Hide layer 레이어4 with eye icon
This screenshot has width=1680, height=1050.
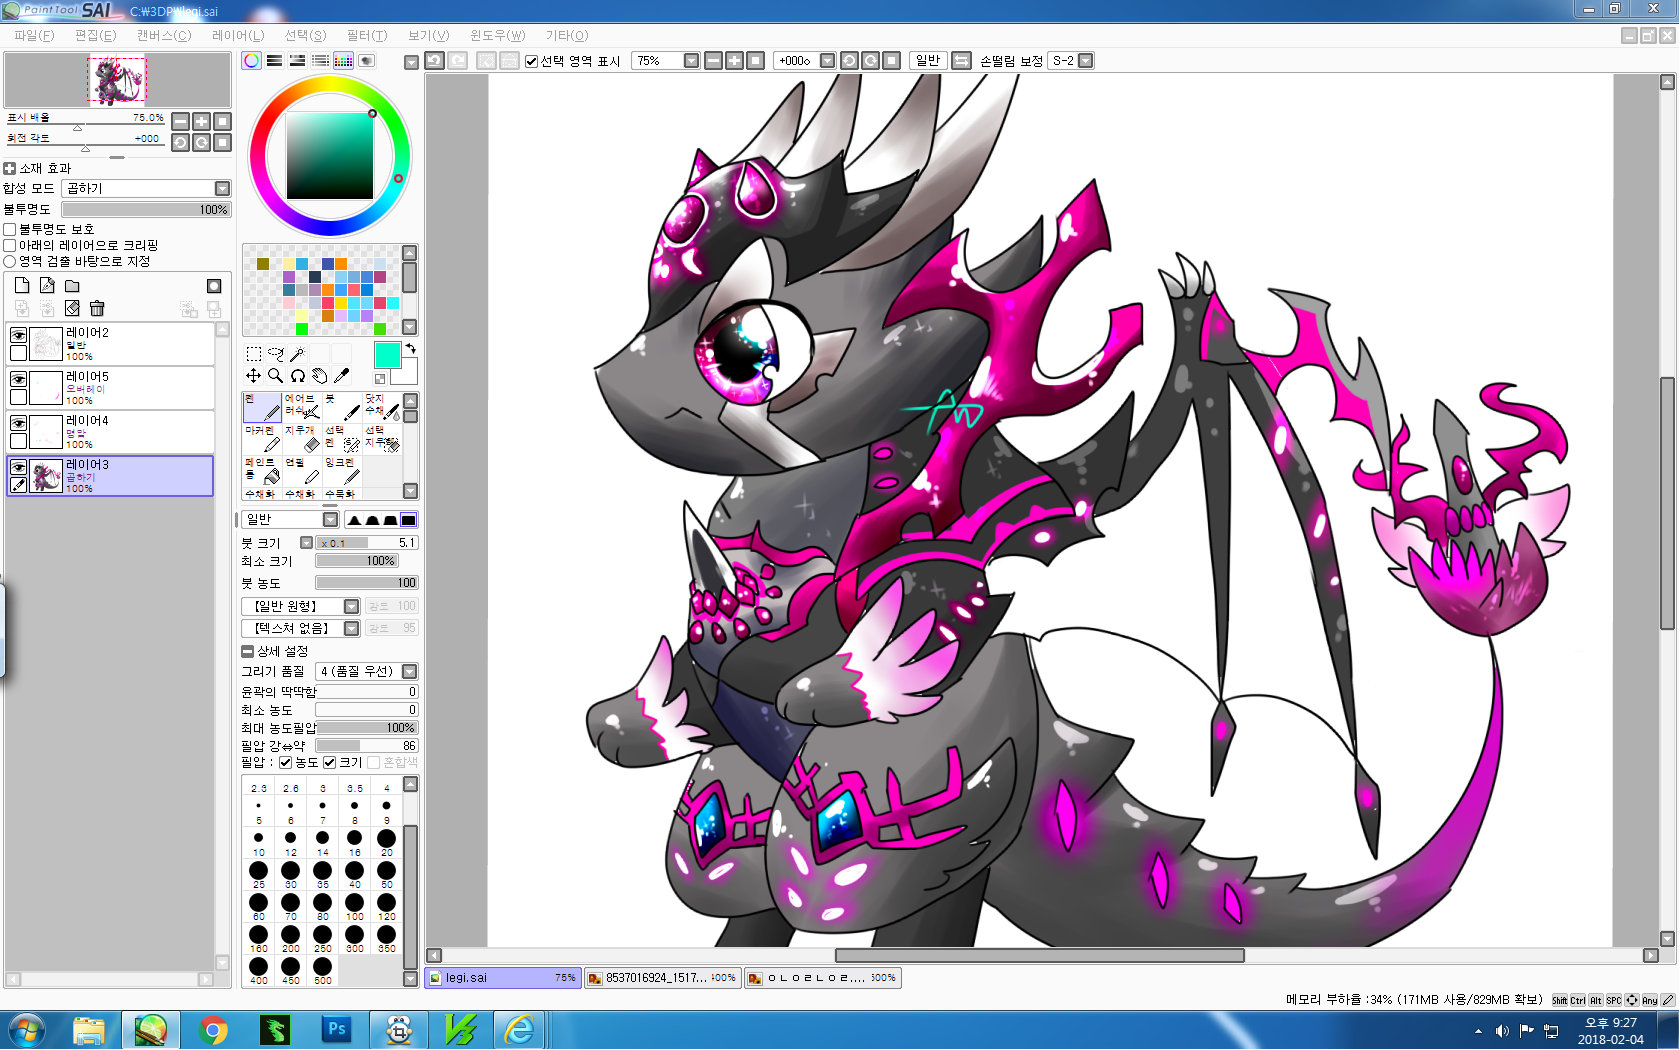[18, 423]
